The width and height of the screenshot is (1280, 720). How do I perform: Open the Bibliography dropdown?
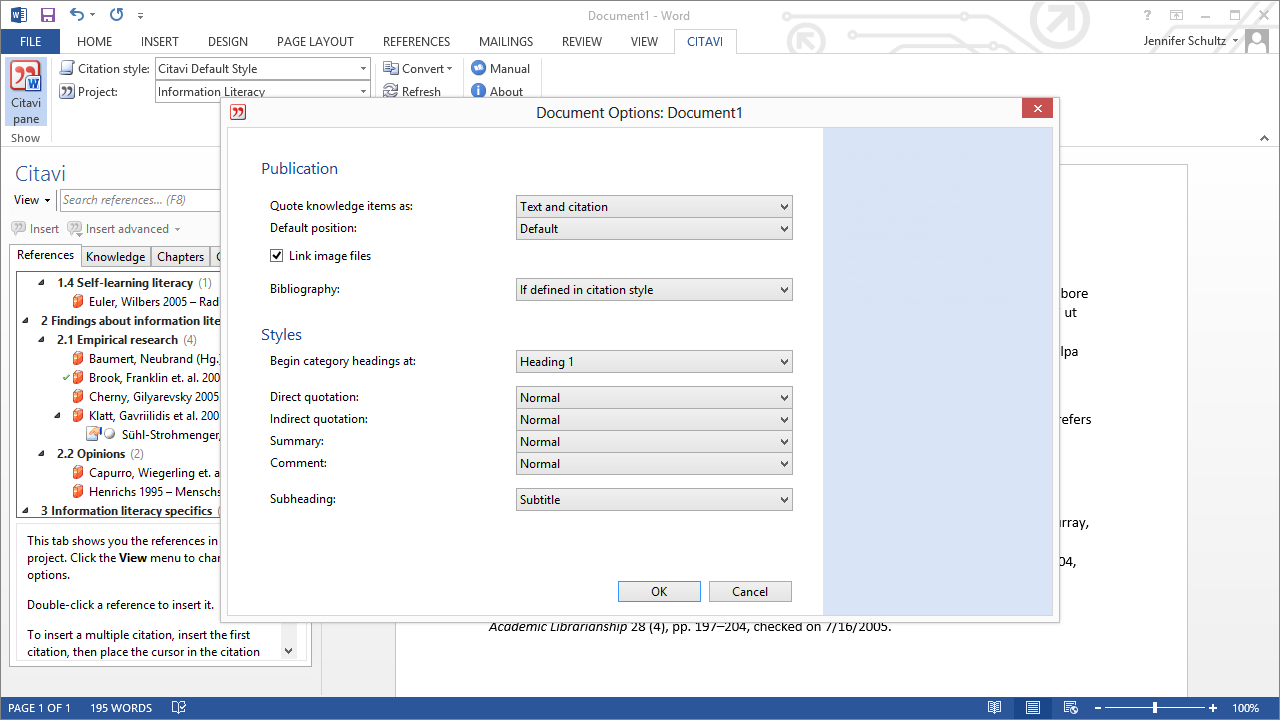654,290
